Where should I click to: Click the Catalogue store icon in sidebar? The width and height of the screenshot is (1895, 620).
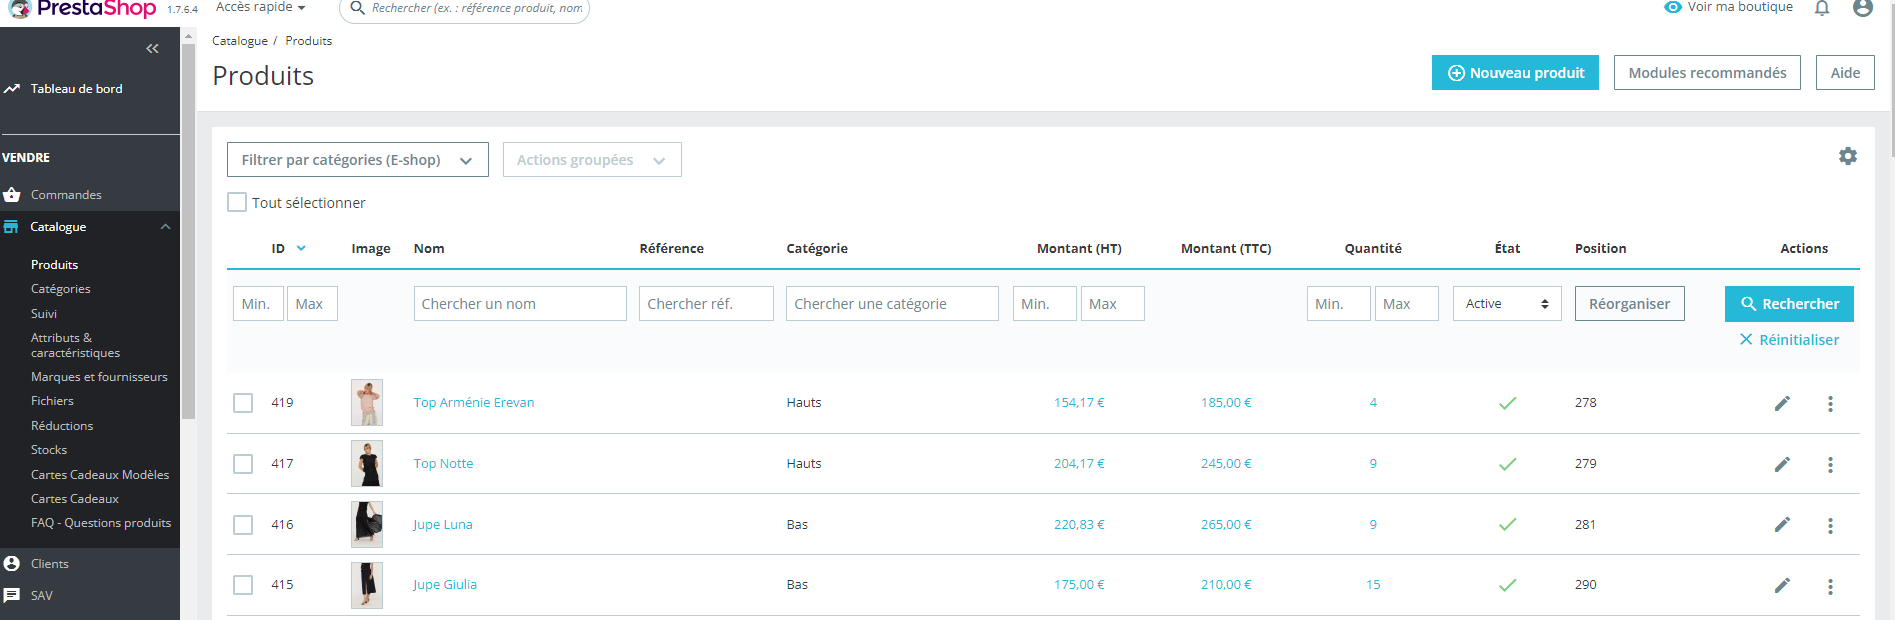[12, 227]
